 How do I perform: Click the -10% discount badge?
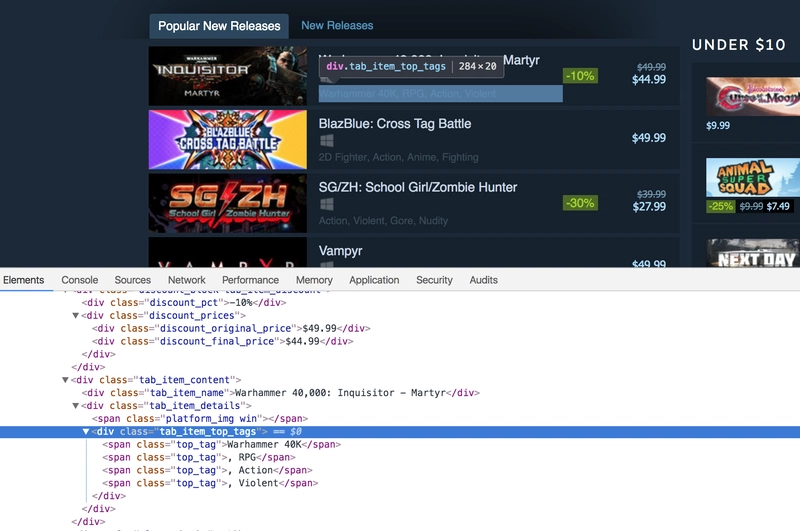pyautogui.click(x=581, y=76)
